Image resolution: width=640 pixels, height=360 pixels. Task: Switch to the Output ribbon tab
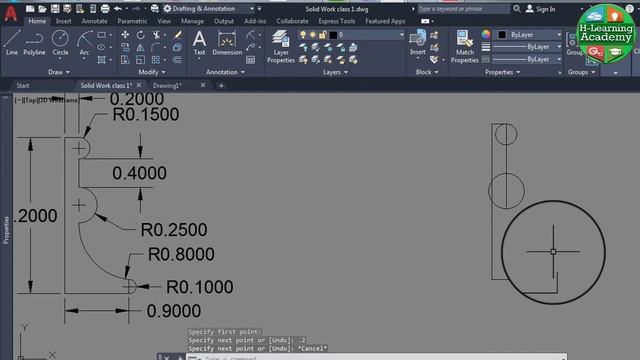tap(224, 21)
